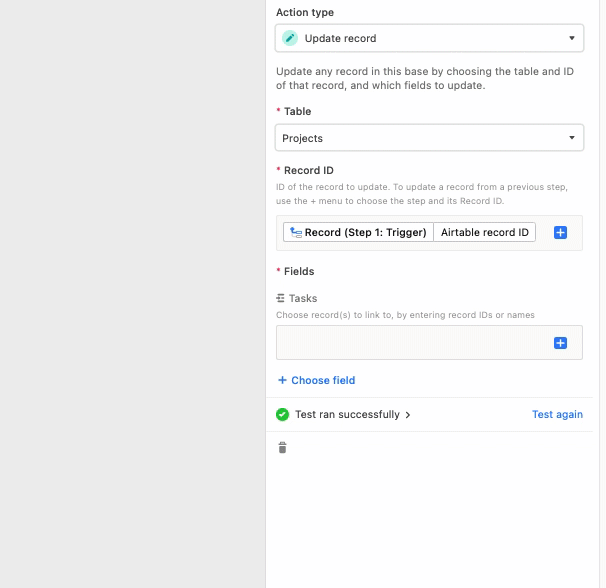
Task: Click the green success checkmark icon
Action: coord(283,414)
